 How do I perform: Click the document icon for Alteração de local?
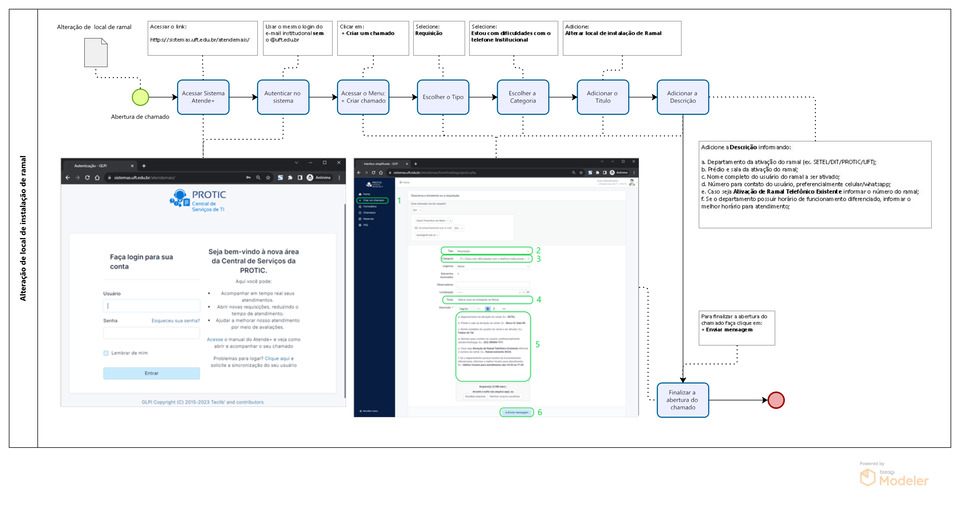tap(96, 54)
